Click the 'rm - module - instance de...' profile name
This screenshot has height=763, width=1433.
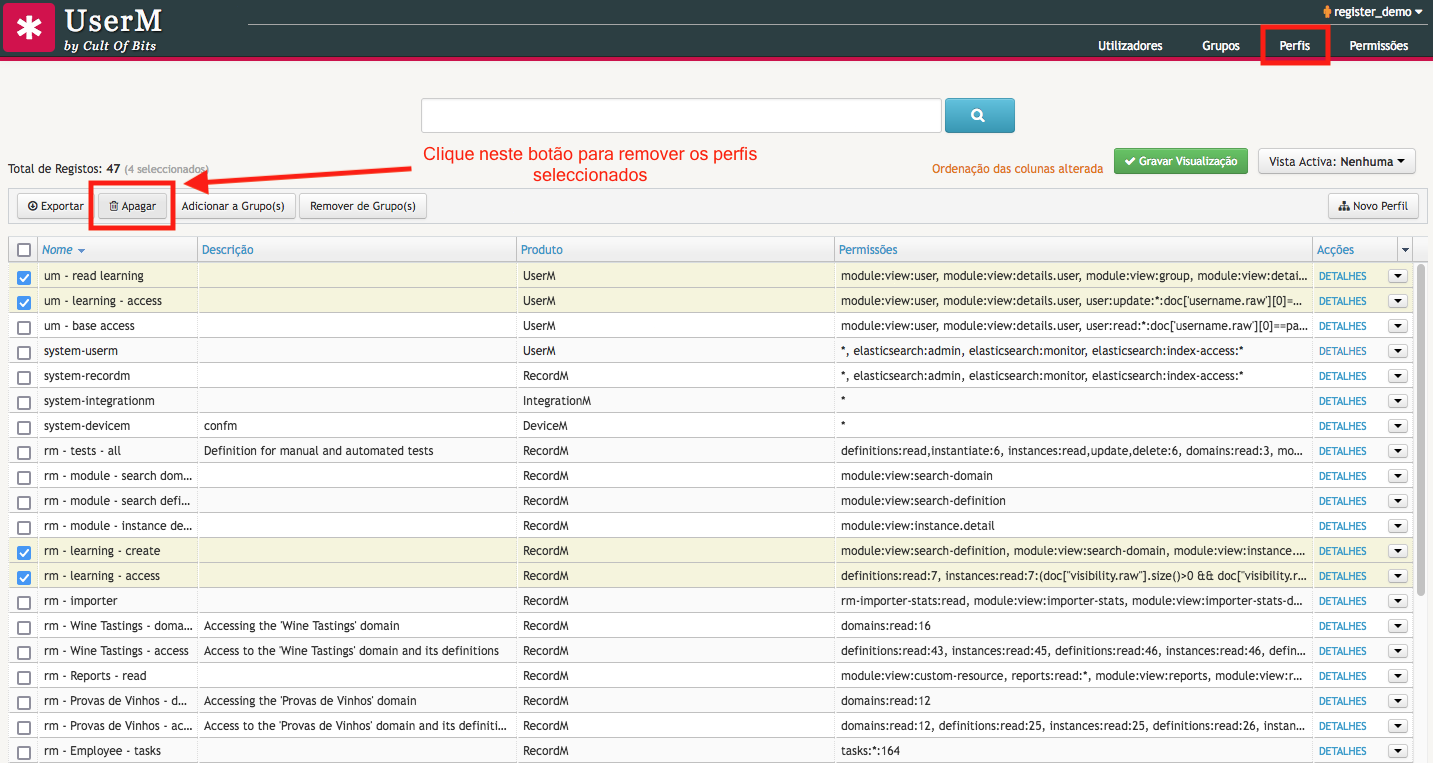[118, 526]
